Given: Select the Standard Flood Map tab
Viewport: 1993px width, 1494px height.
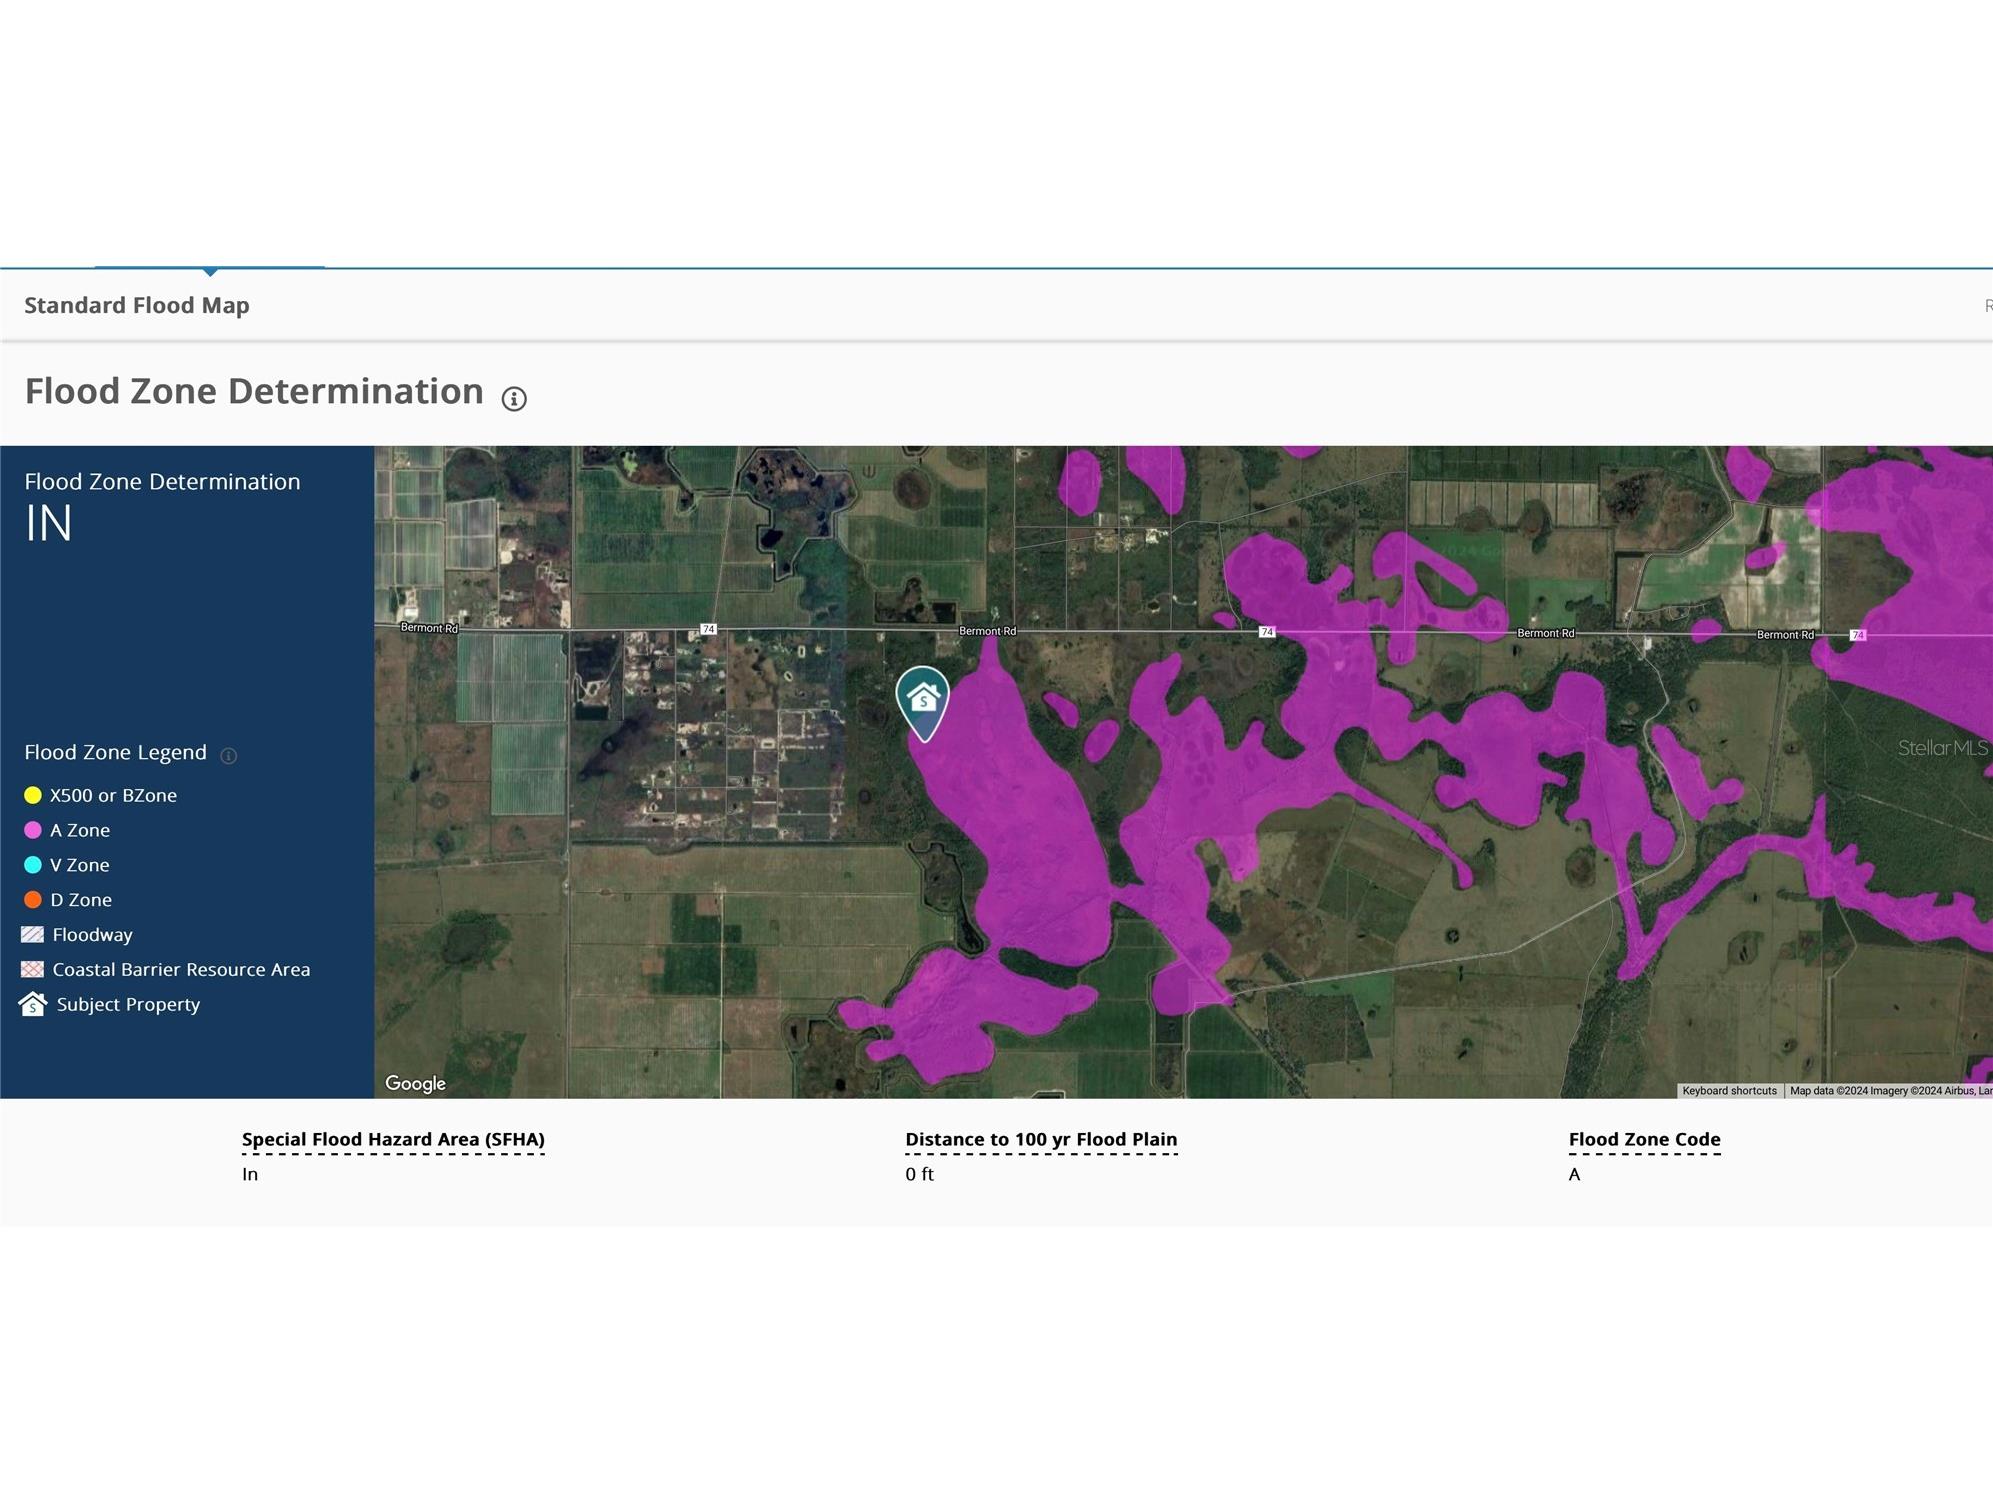Looking at the screenshot, I should [137, 305].
